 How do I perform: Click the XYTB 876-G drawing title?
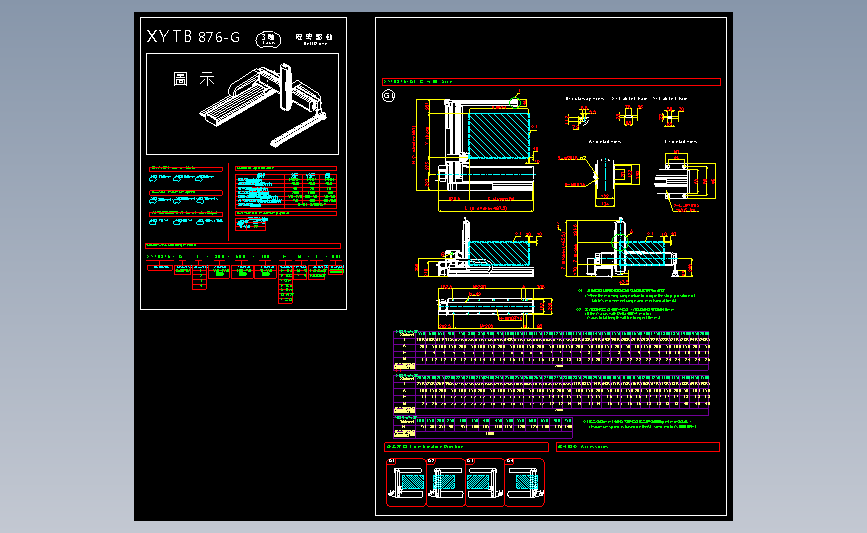tap(193, 37)
